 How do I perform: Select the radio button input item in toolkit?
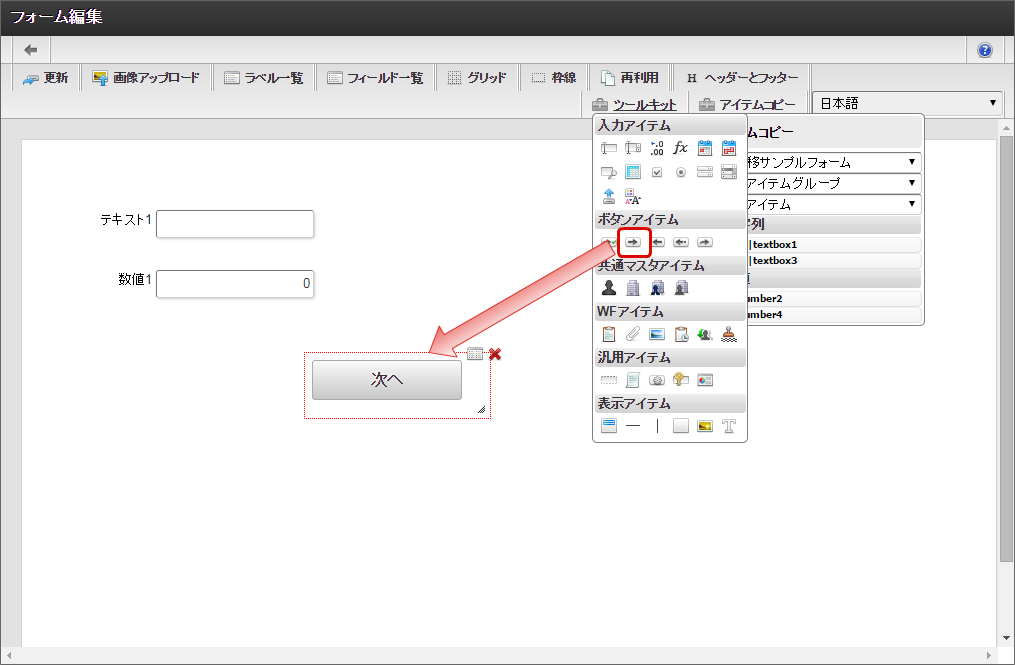680,172
